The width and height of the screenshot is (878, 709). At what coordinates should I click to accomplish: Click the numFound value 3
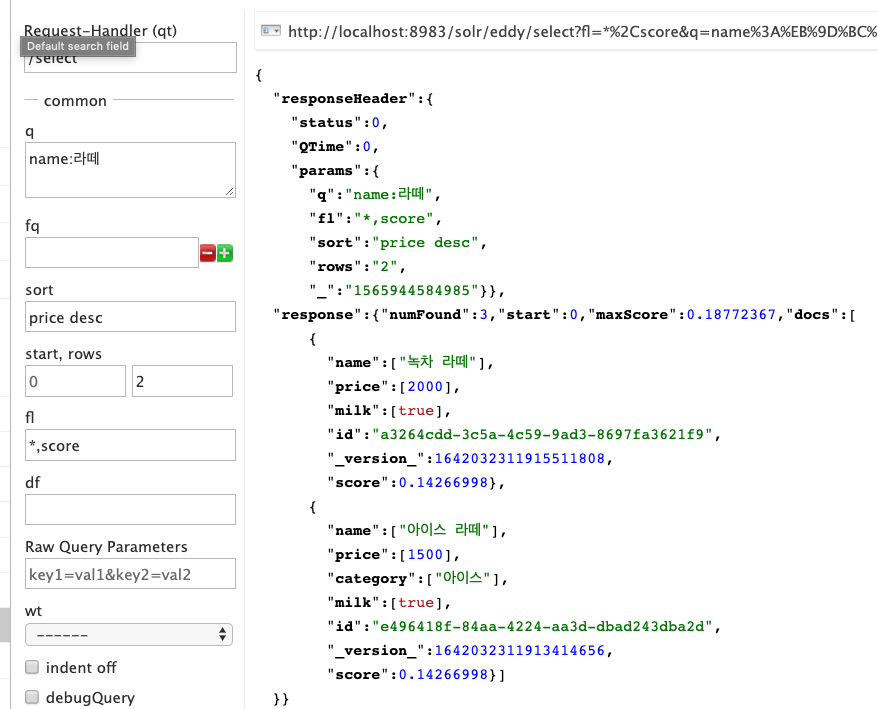[x=484, y=315]
